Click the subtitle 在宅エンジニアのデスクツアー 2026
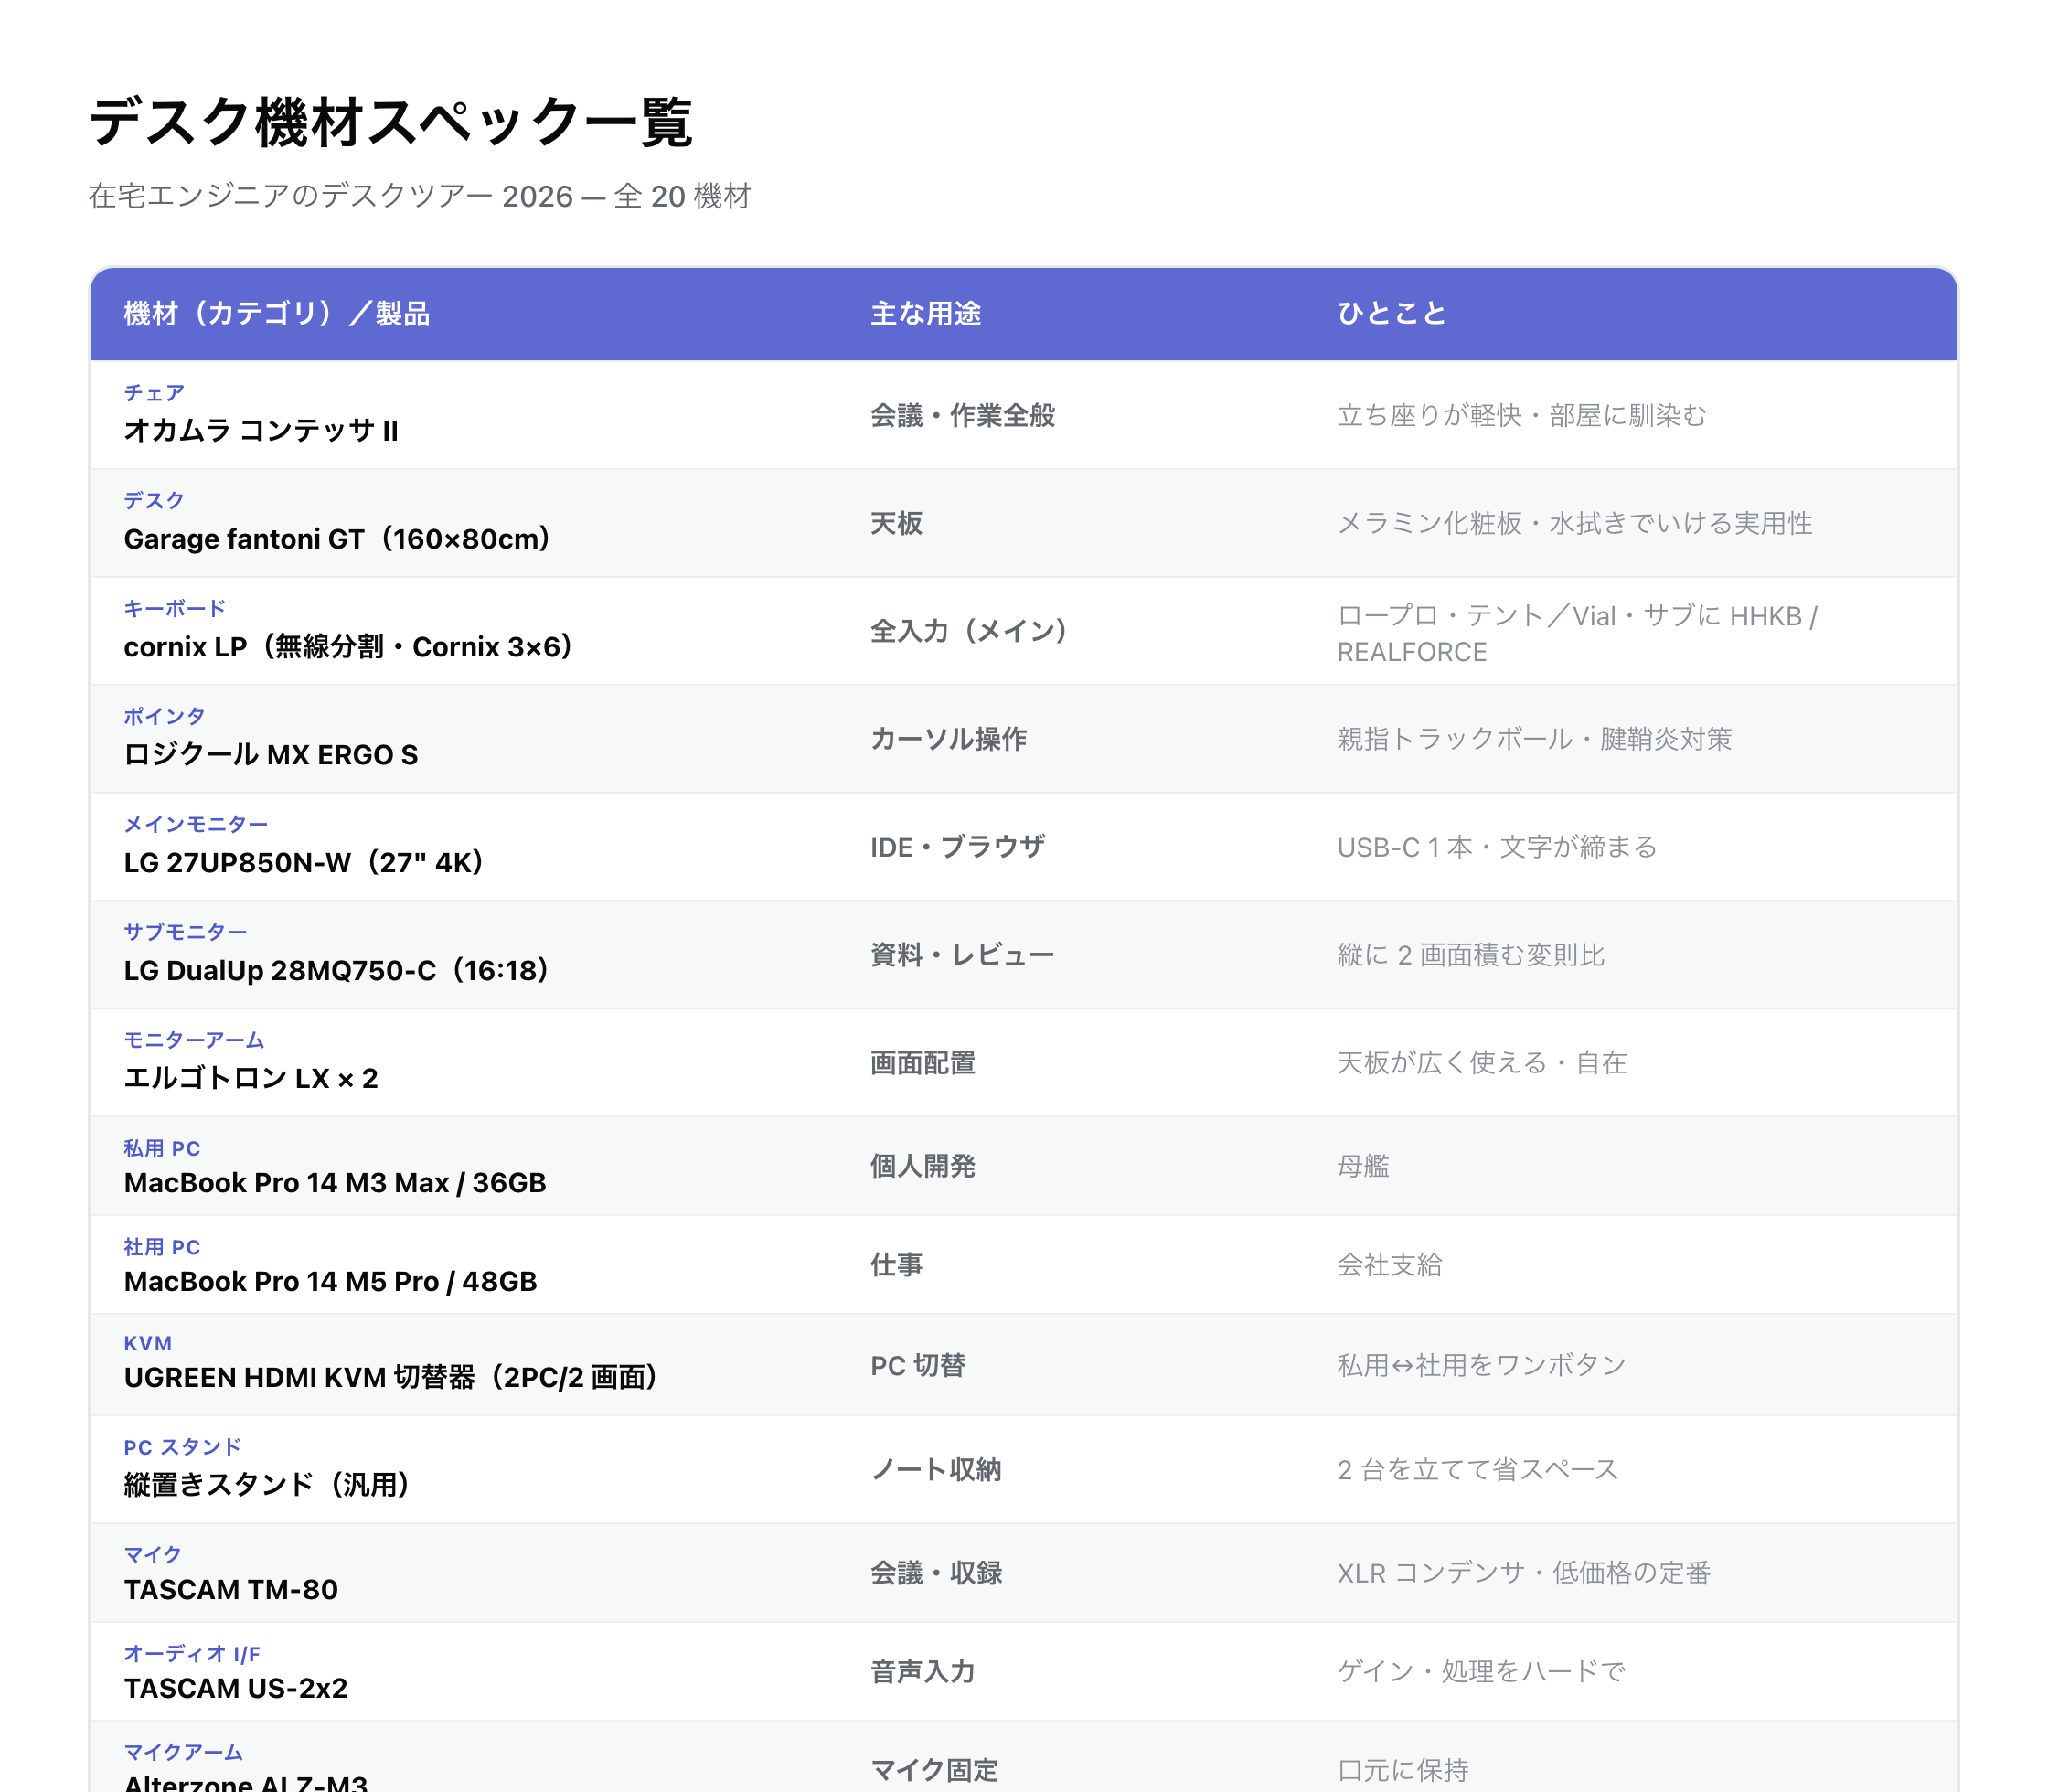This screenshot has width=2048, height=1792. [330, 196]
